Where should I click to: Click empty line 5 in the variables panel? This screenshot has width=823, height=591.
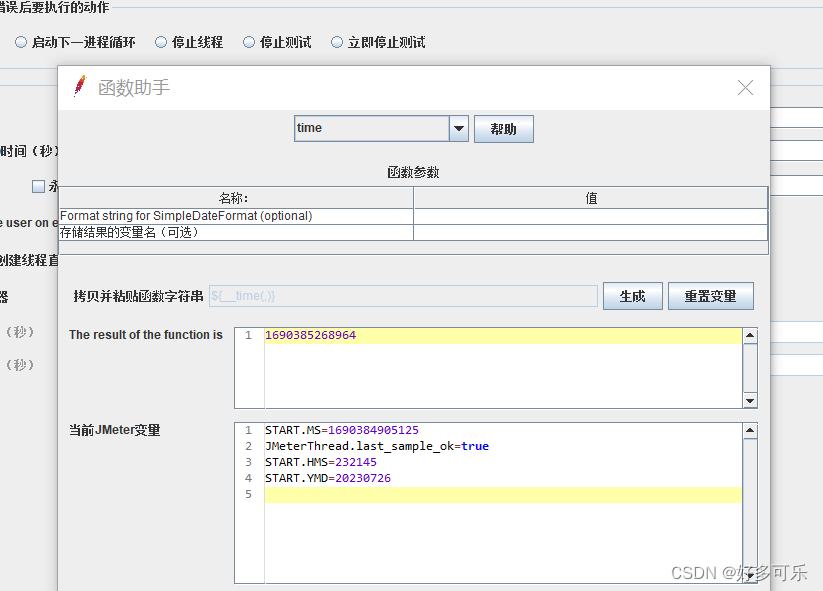coord(503,494)
